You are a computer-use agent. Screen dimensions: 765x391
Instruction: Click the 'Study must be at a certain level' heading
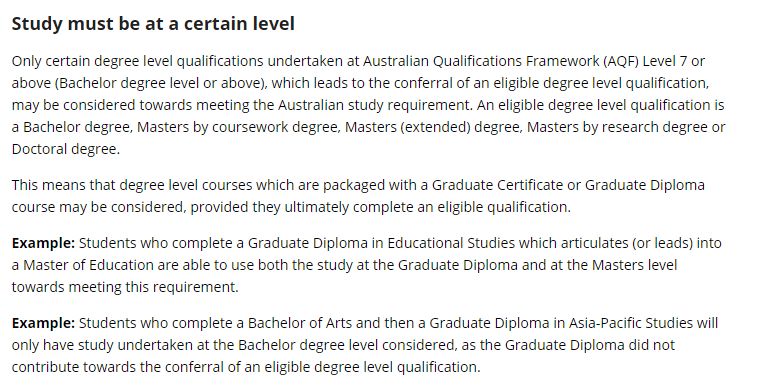(153, 23)
